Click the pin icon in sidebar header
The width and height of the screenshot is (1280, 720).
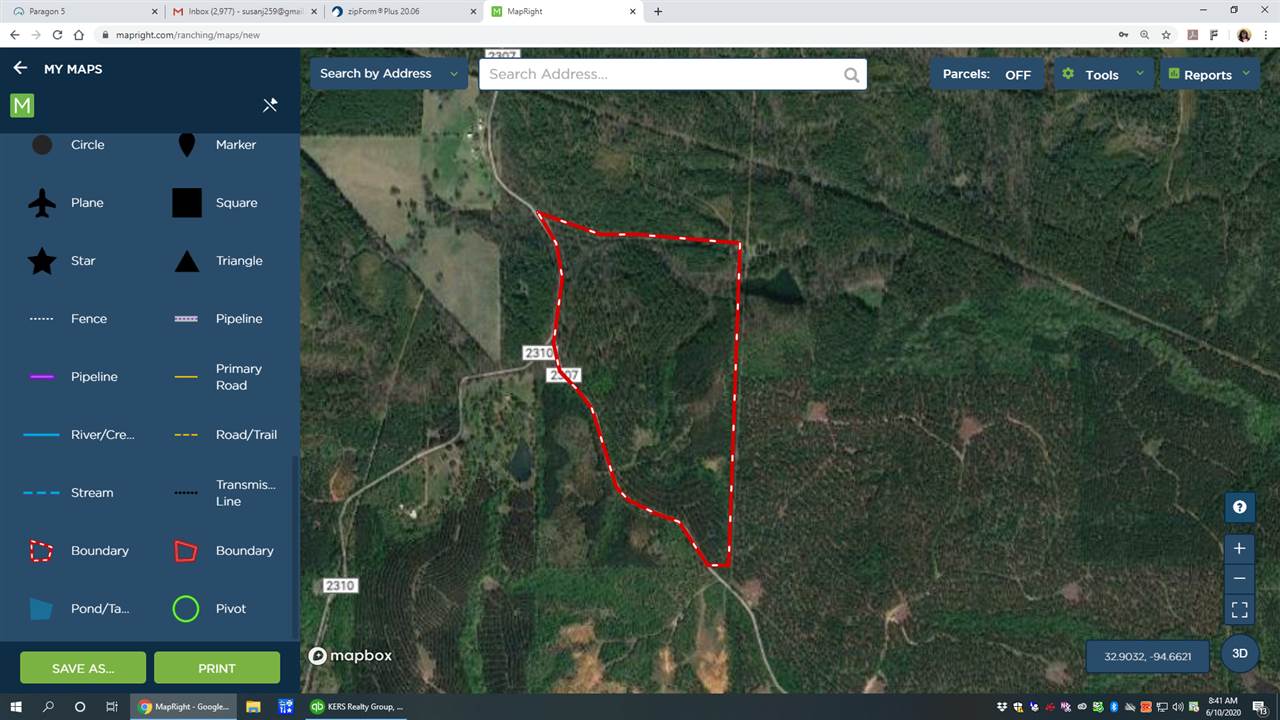pyautogui.click(x=269, y=105)
